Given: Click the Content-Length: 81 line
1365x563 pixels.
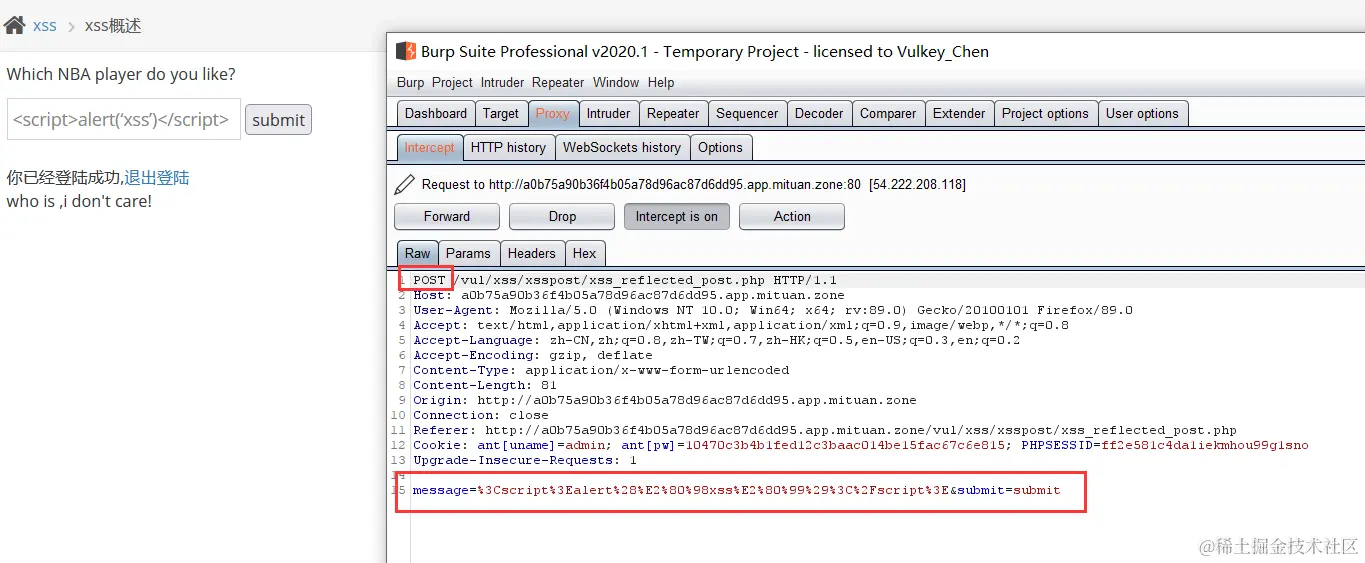Looking at the screenshot, I should coord(485,386).
